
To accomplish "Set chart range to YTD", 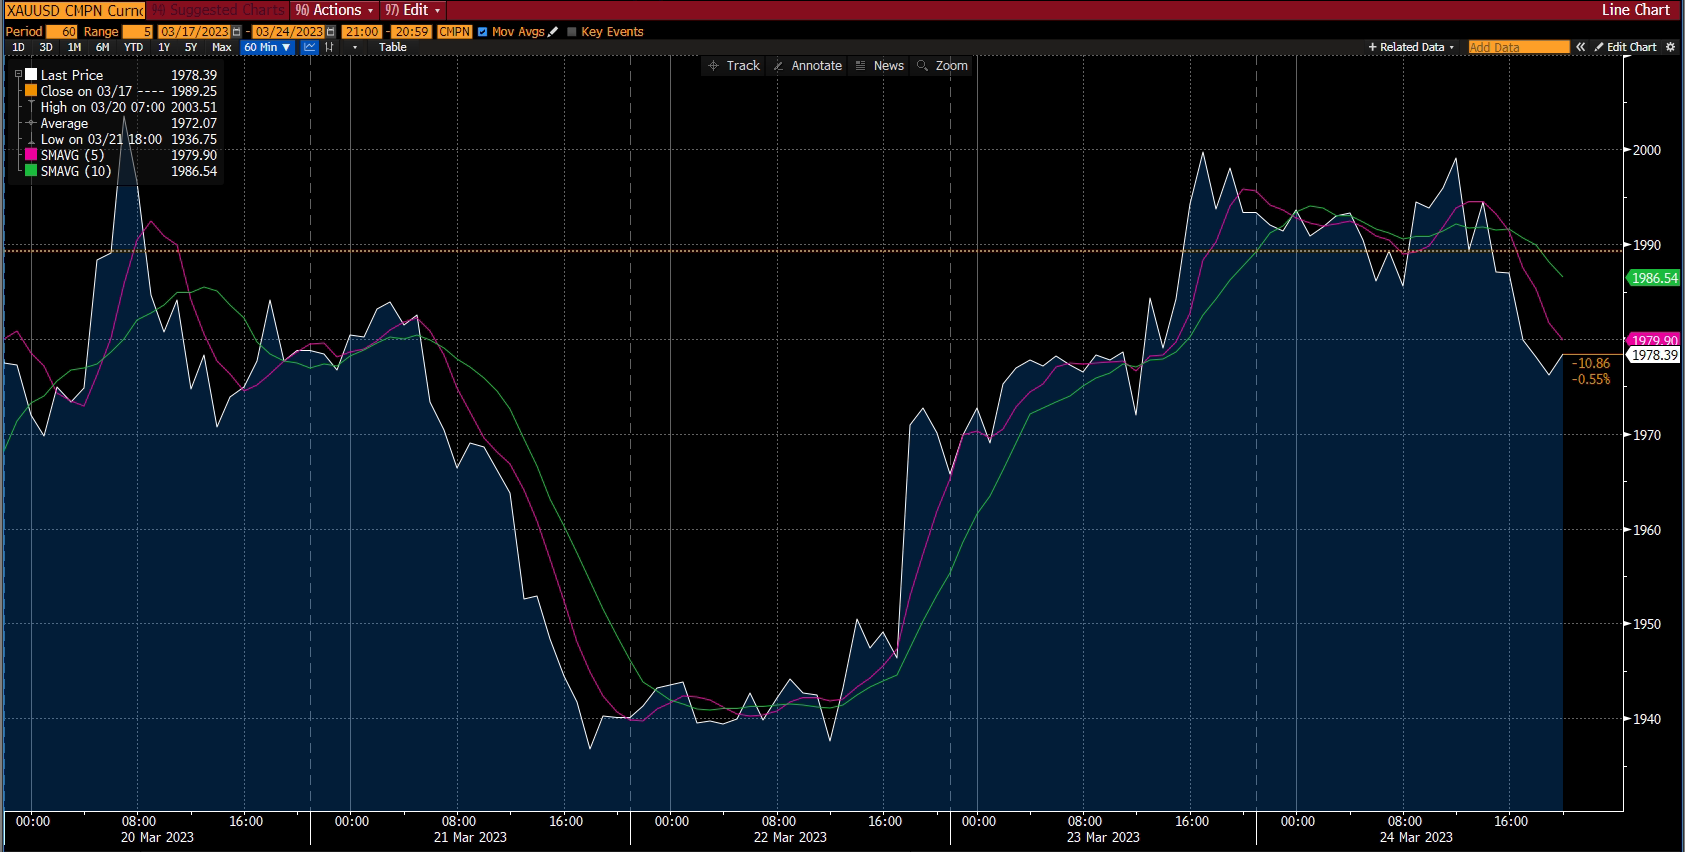I will pyautogui.click(x=133, y=47).
